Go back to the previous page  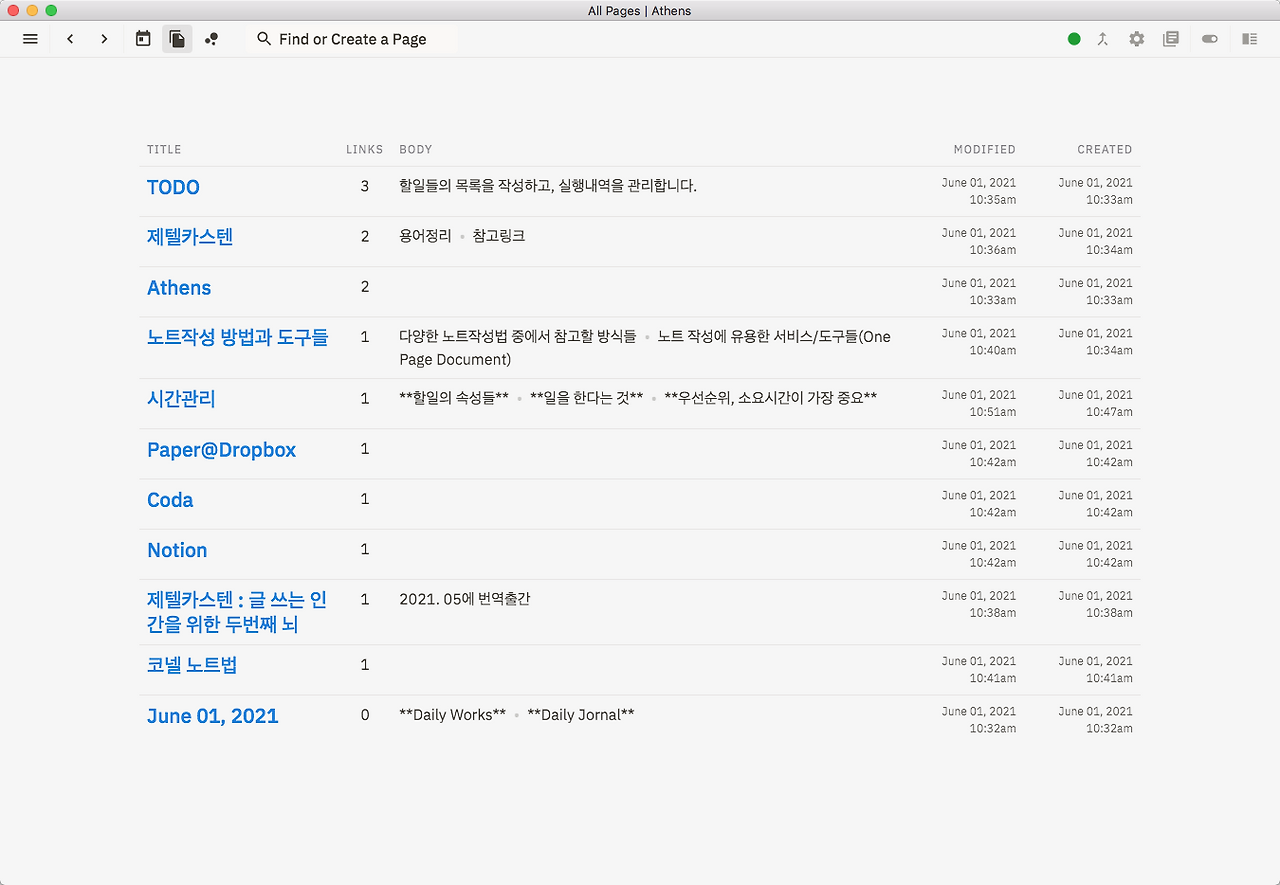pyautogui.click(x=70, y=39)
